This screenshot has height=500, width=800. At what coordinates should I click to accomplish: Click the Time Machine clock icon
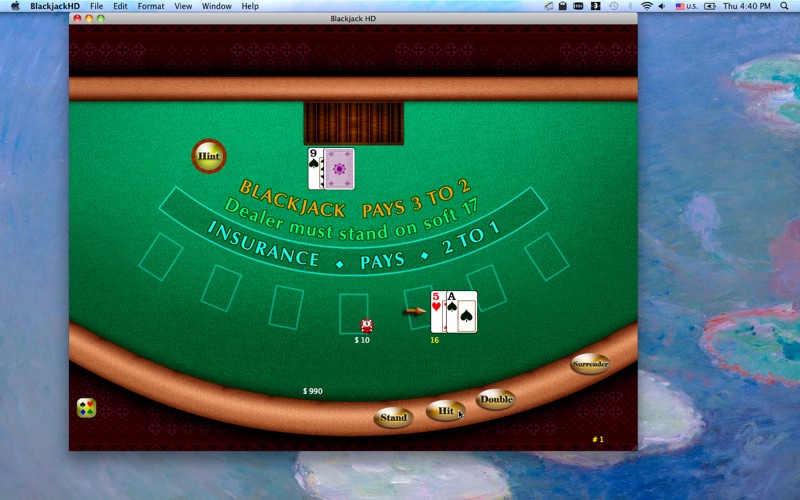coord(614,6)
